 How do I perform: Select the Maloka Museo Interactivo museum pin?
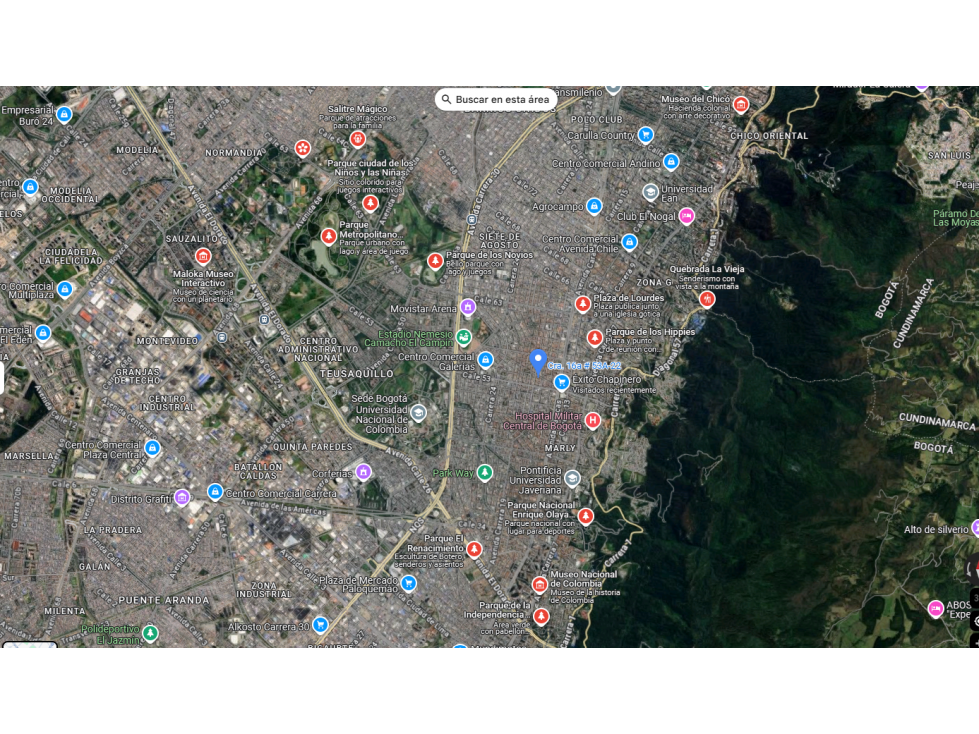point(203,256)
